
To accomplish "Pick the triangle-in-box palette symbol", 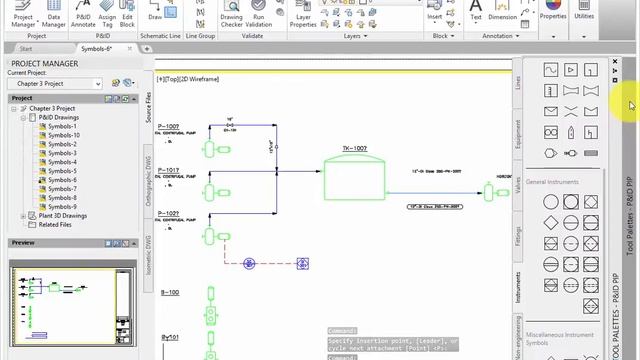I will [571, 70].
